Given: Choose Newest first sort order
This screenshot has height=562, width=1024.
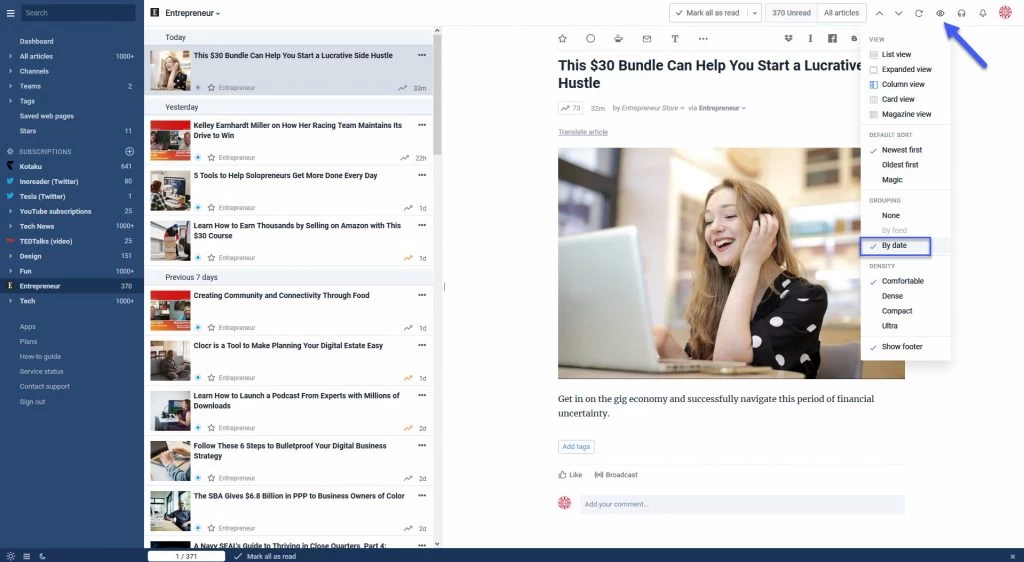Looking at the screenshot, I should click(902, 150).
